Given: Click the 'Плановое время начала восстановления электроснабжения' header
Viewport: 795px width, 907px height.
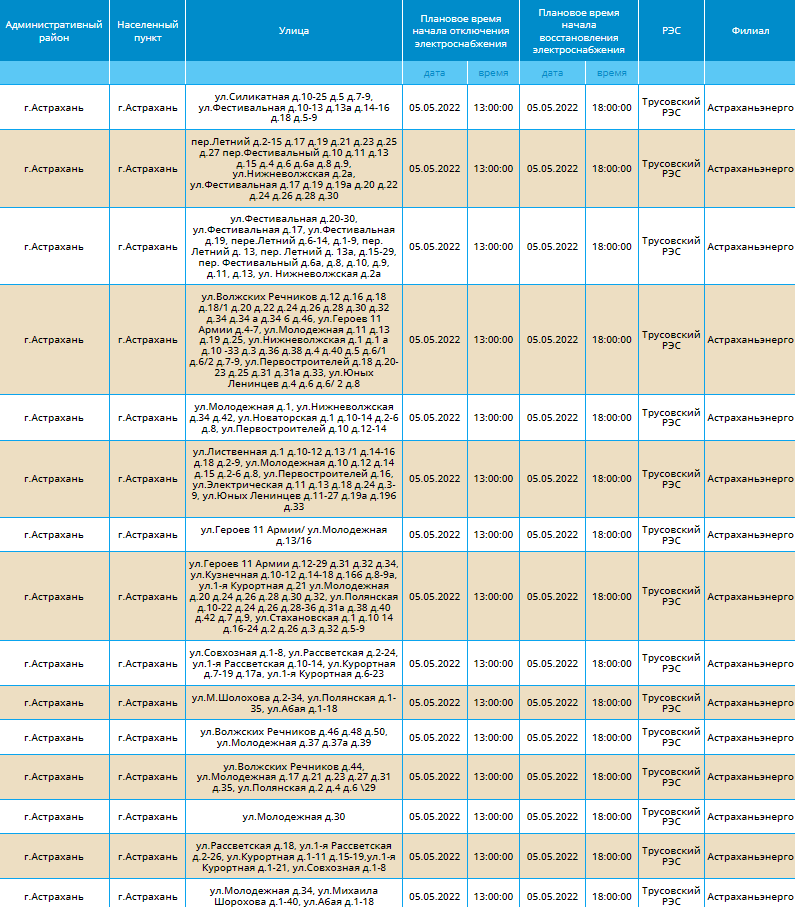Looking at the screenshot, I should (579, 31).
